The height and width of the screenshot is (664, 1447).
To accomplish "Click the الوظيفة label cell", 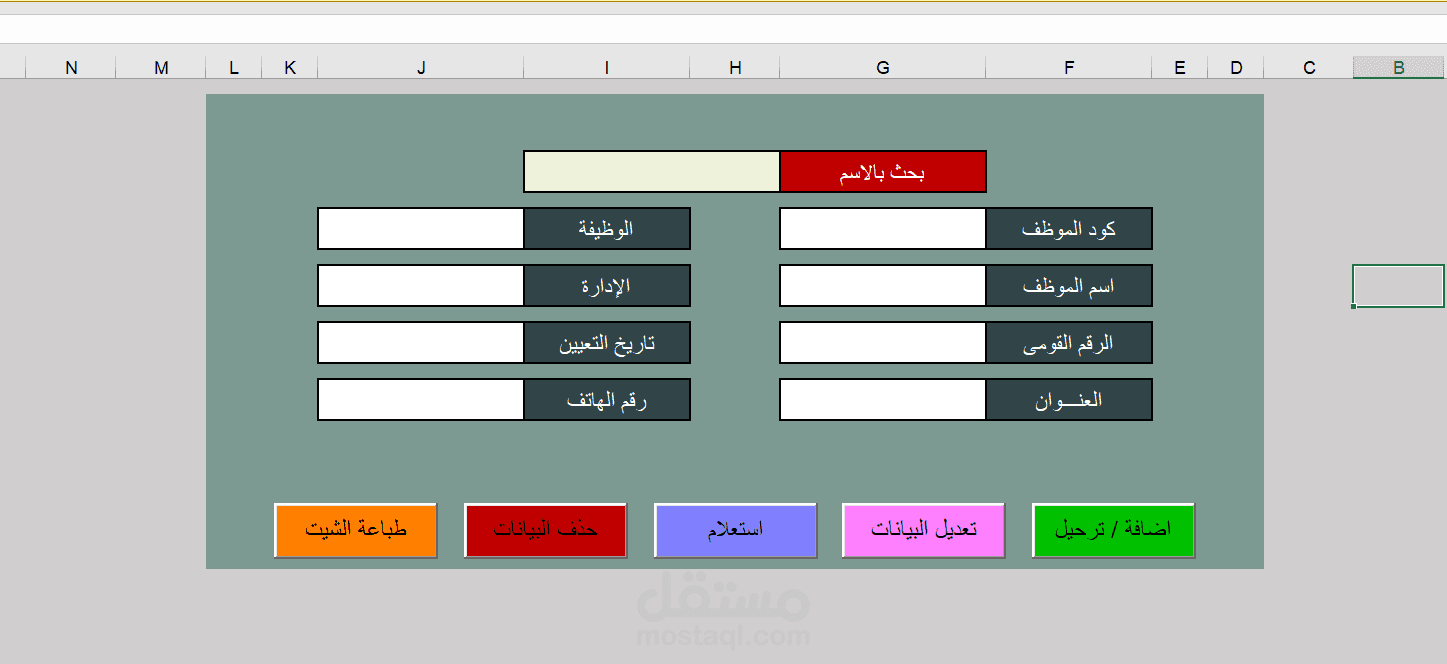I will click(x=607, y=229).
